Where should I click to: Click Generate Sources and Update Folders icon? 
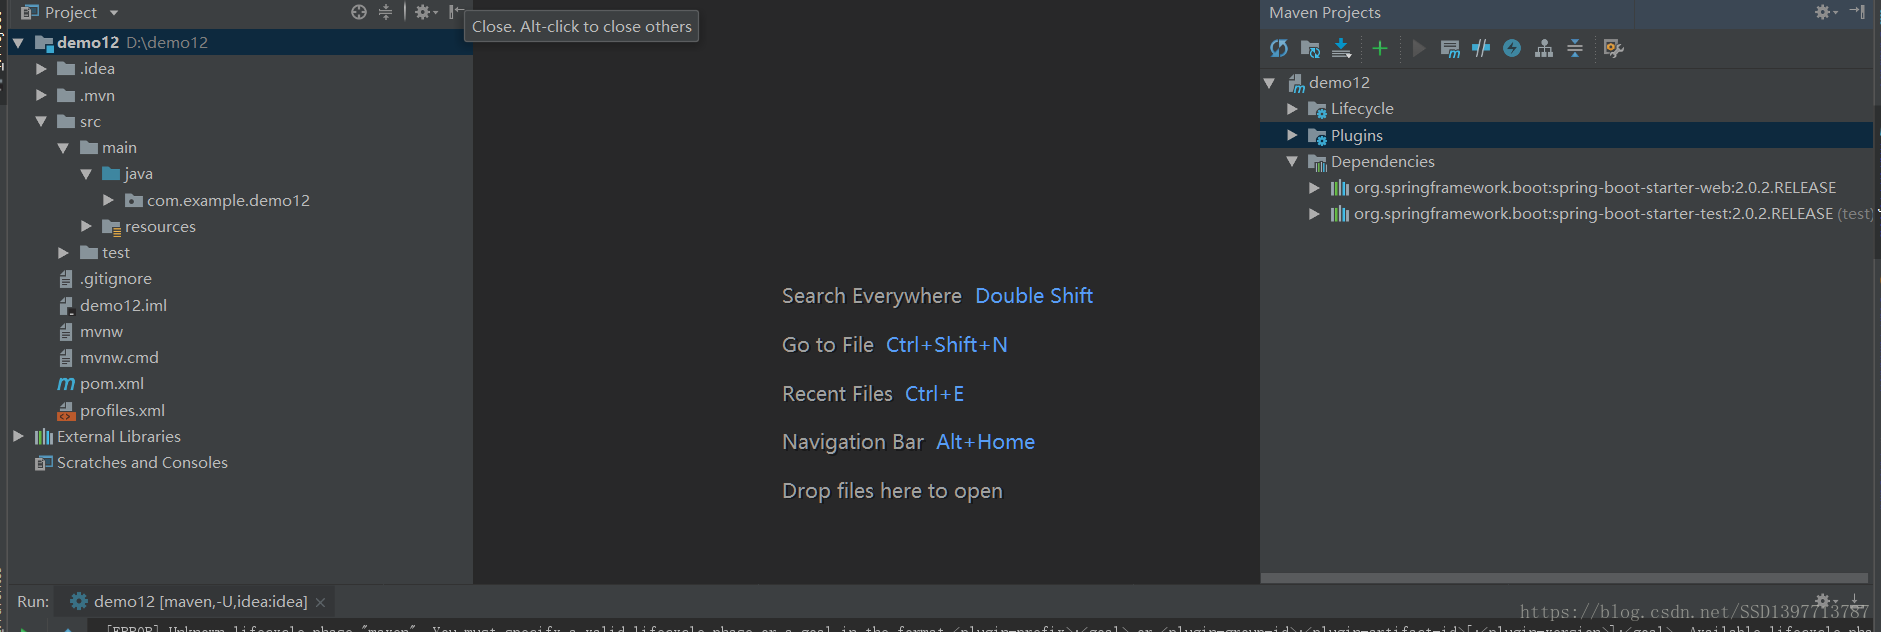[x=1310, y=48]
